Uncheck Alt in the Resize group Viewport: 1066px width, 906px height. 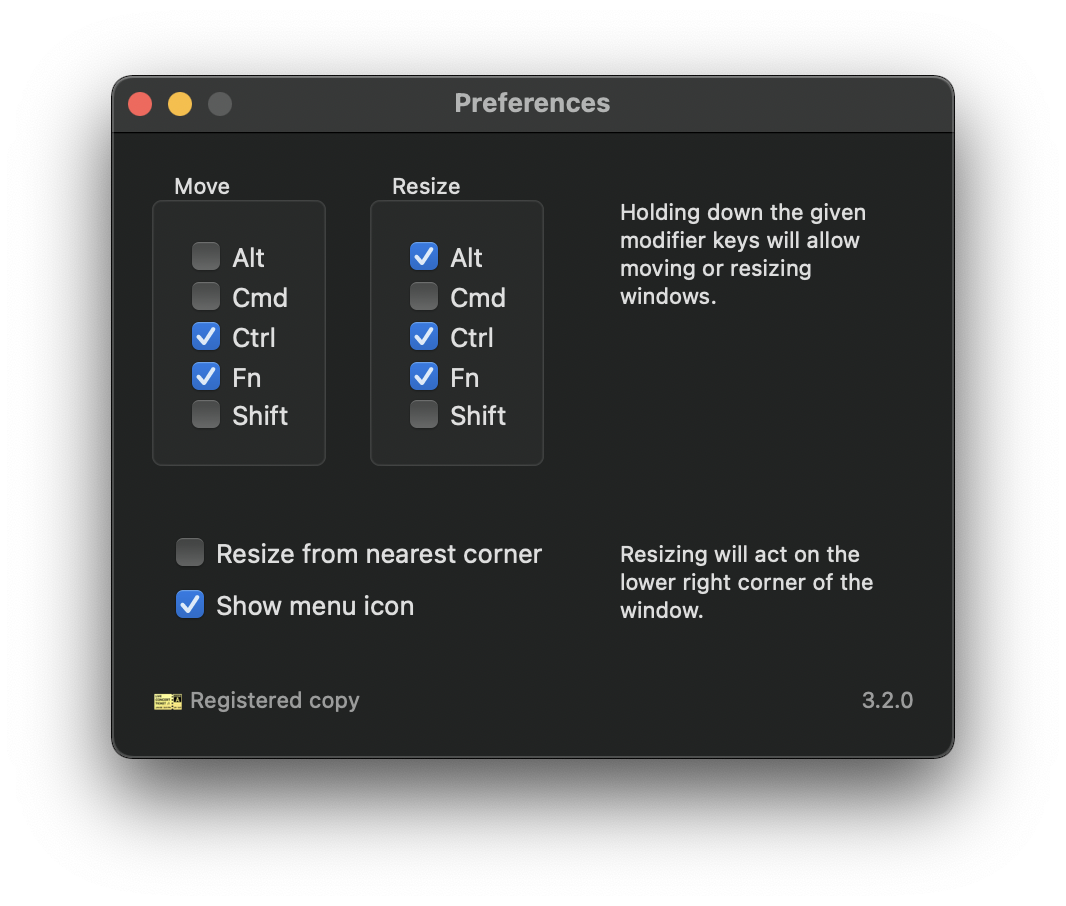(x=424, y=256)
